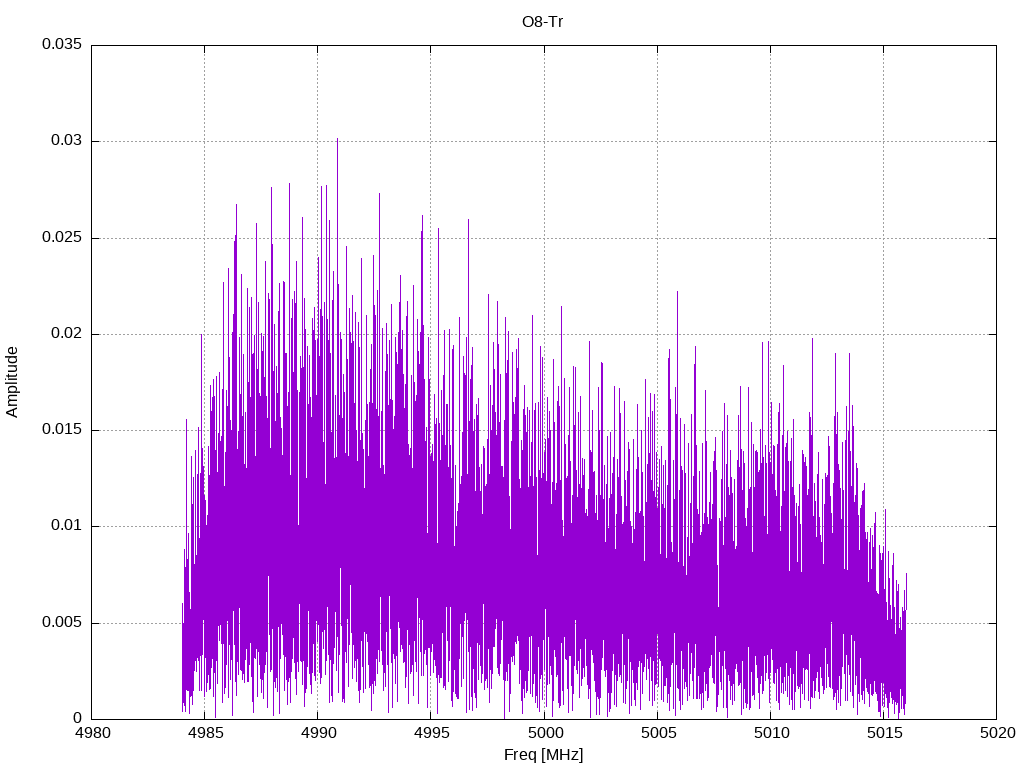1024x768 pixels.
Task: Click the plot title O8-Tr
Action: (542, 22)
